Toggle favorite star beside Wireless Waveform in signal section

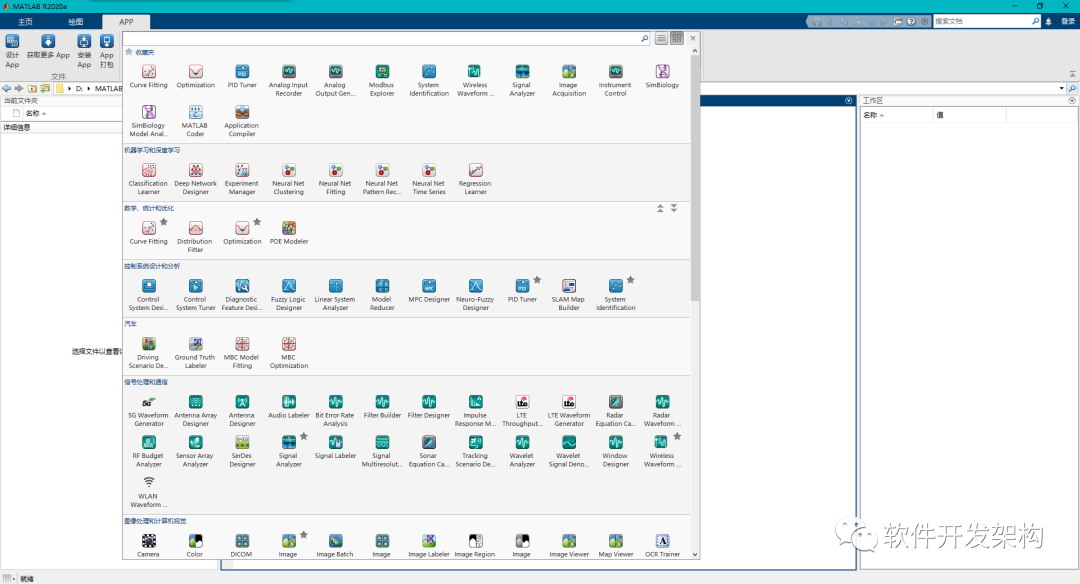tap(677, 436)
